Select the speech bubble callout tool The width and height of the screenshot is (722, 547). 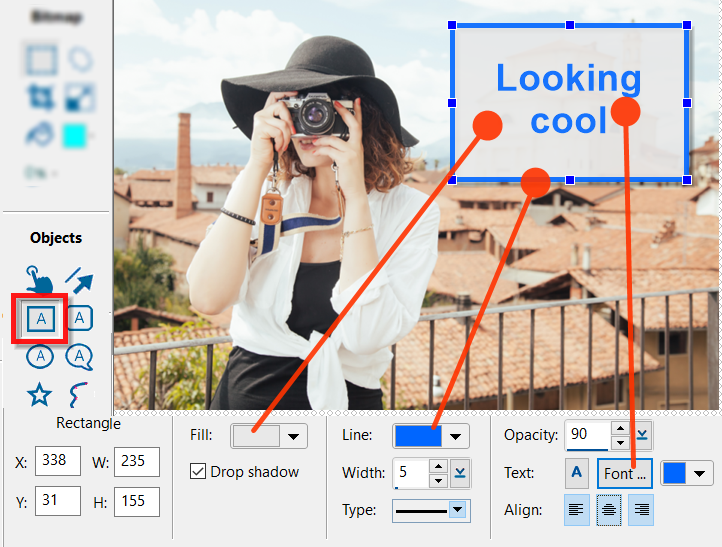[x=79, y=356]
